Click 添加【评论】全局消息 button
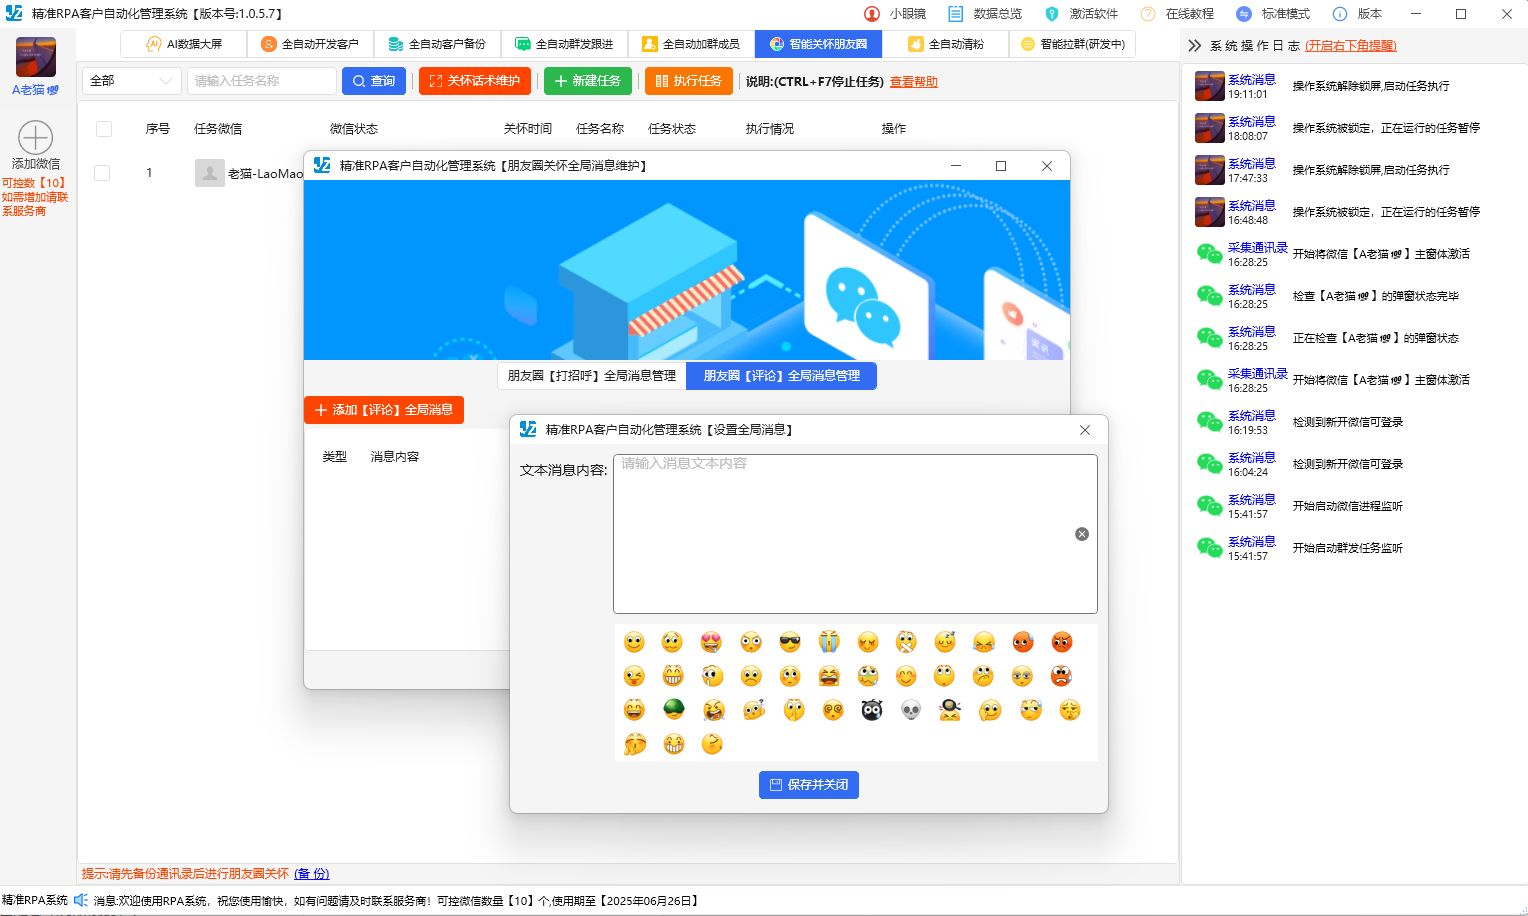Image resolution: width=1528 pixels, height=916 pixels. [384, 410]
